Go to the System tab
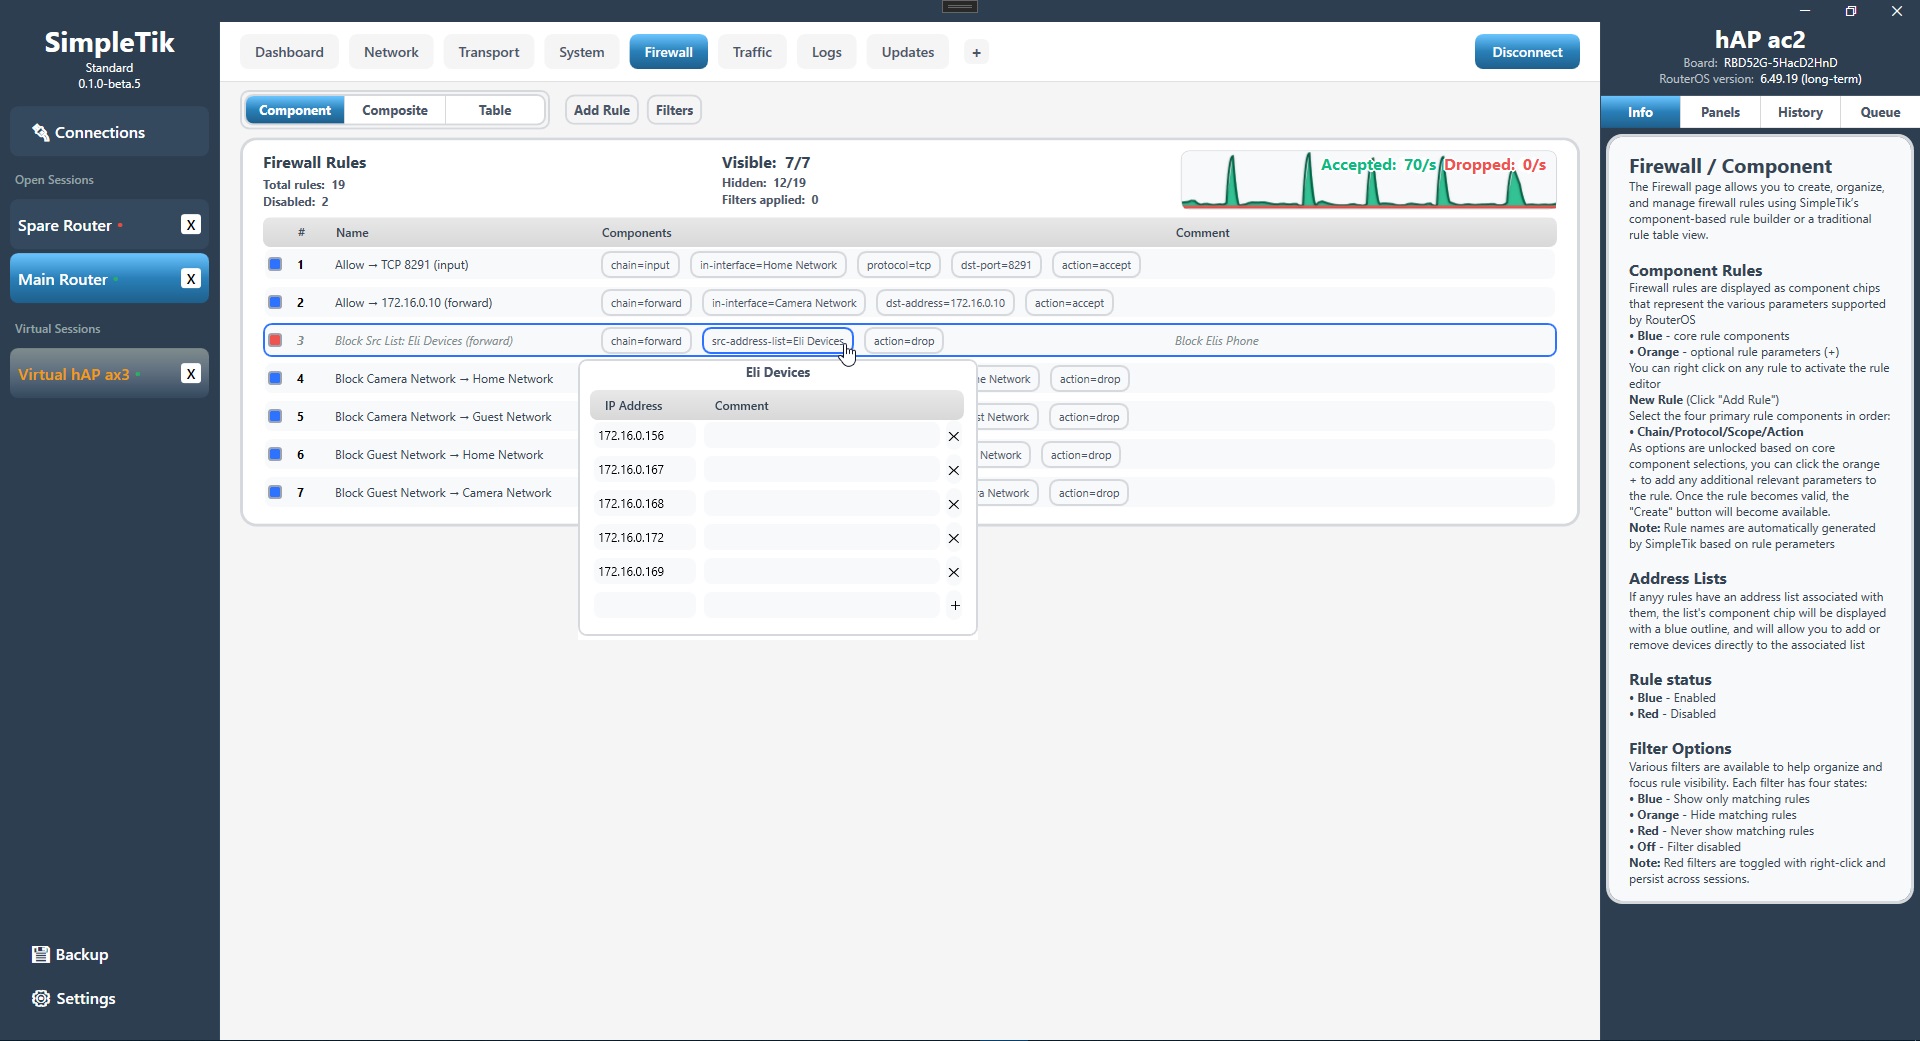1920x1041 pixels. coord(582,52)
